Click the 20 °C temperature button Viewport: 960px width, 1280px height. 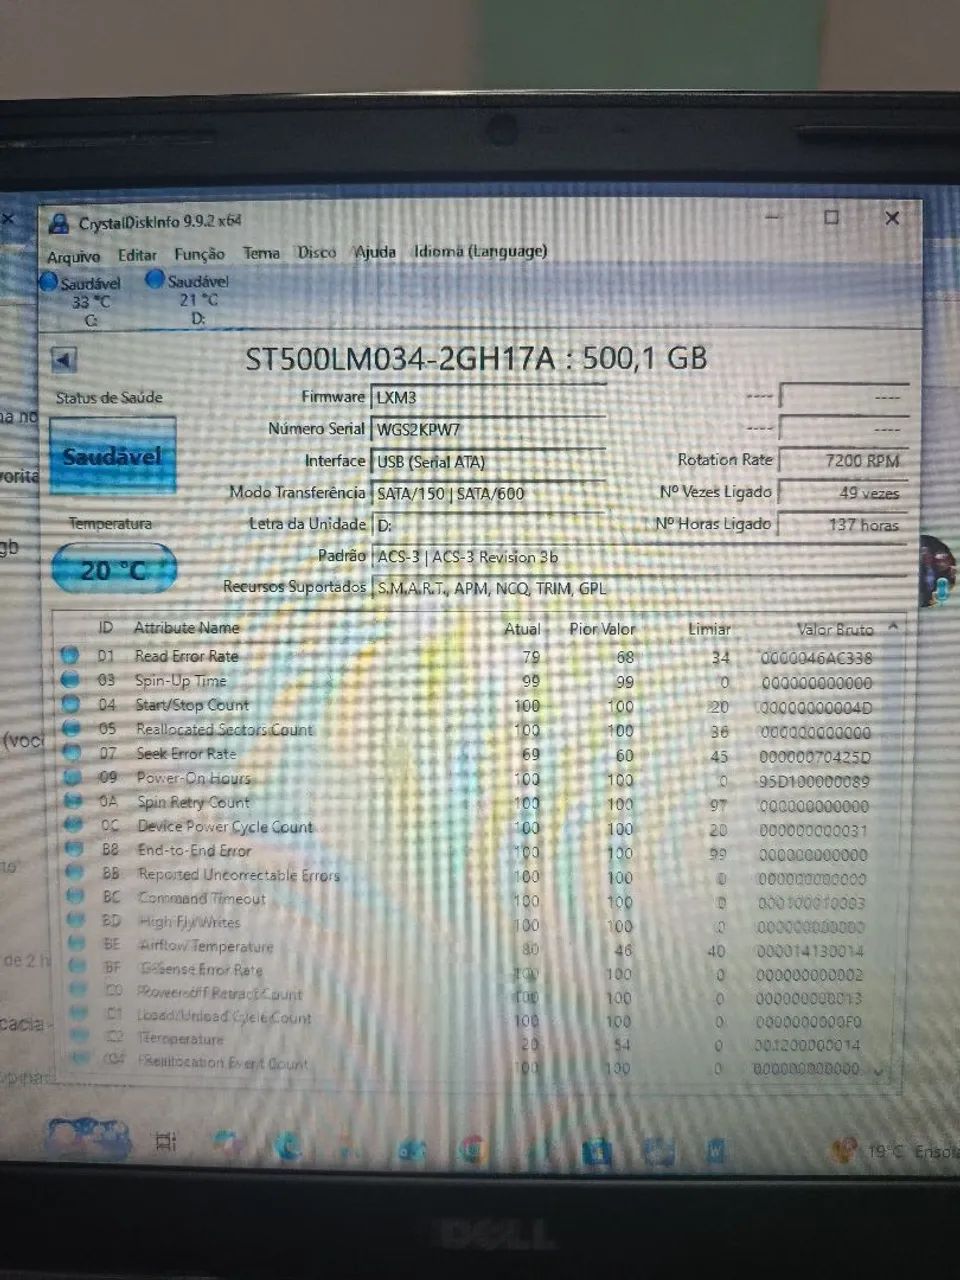tap(113, 569)
